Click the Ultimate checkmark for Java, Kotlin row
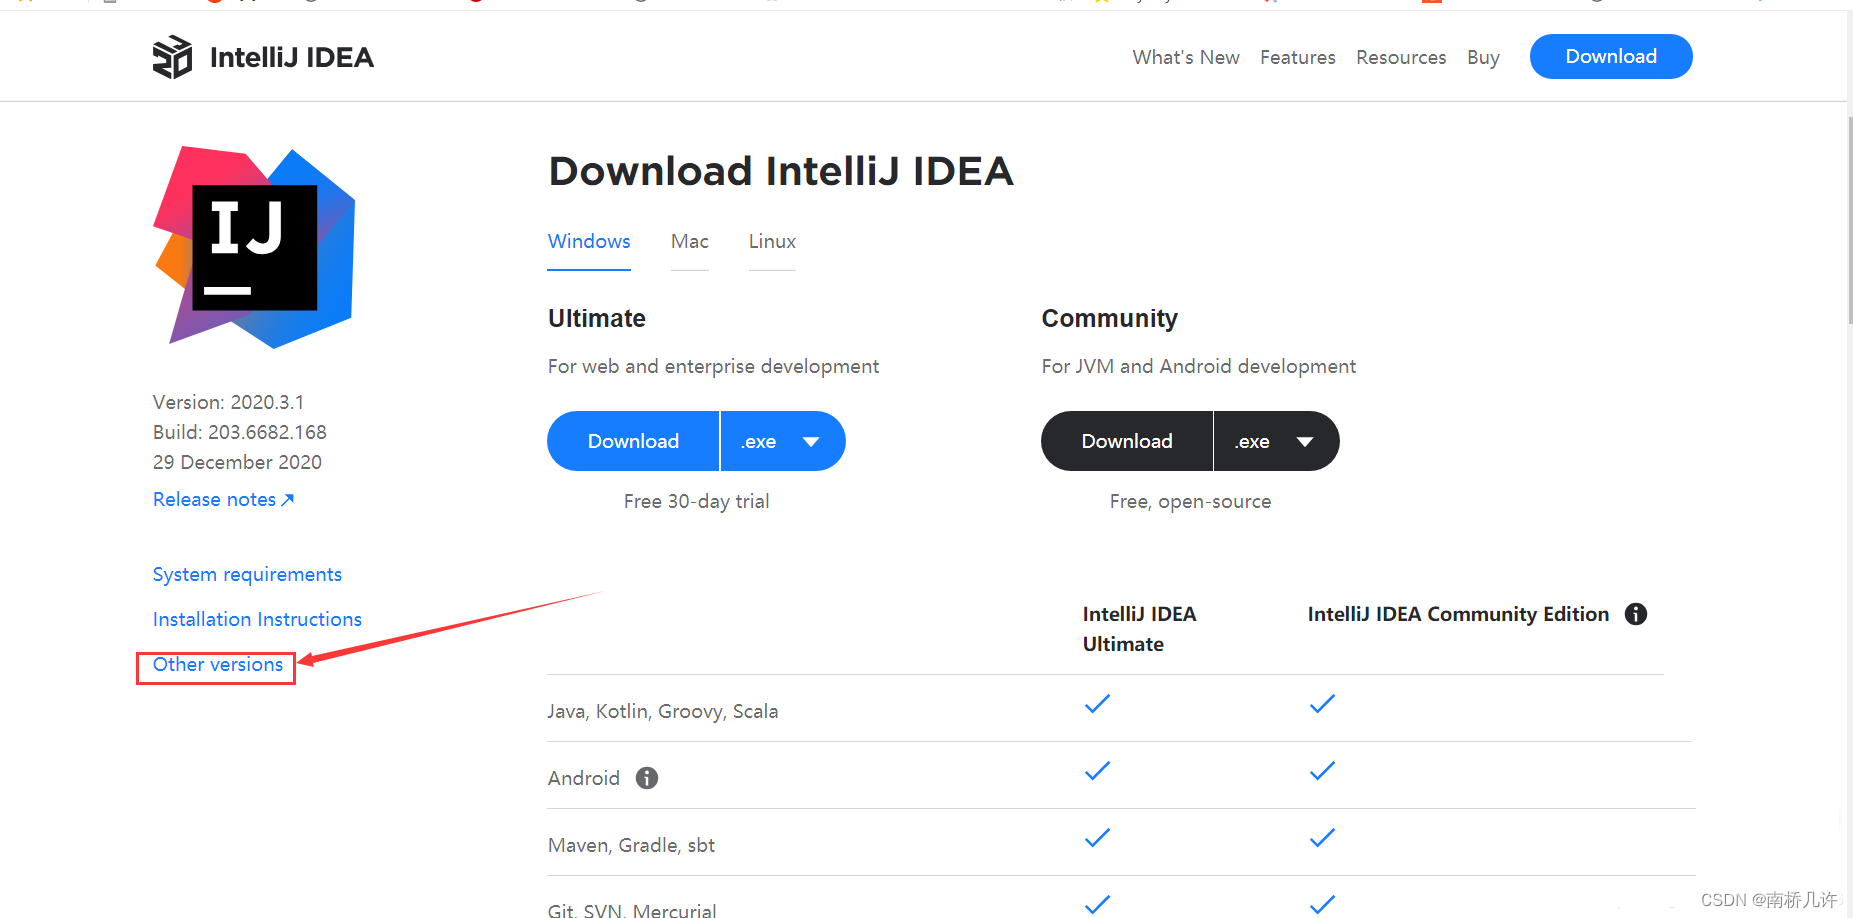The image size is (1853, 918). tap(1097, 704)
